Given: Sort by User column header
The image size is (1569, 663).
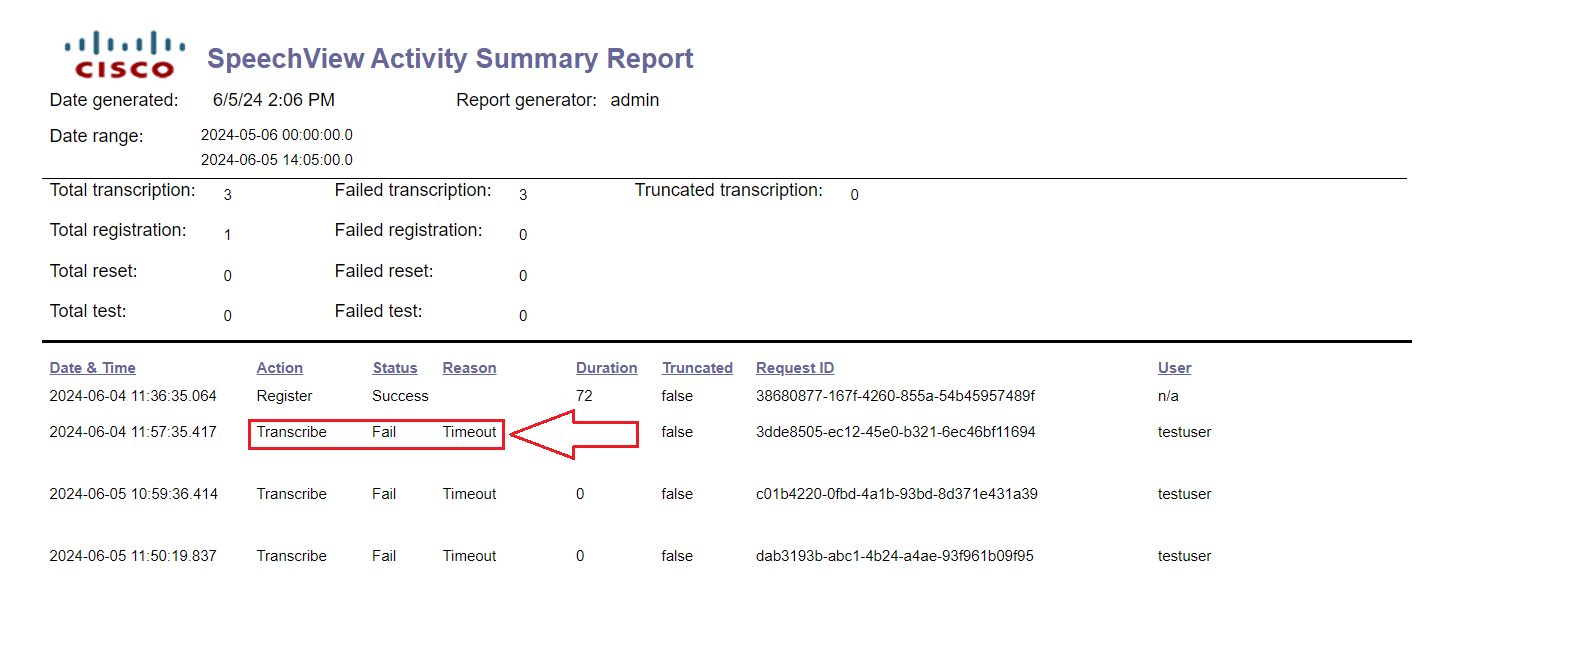Looking at the screenshot, I should point(1174,368).
